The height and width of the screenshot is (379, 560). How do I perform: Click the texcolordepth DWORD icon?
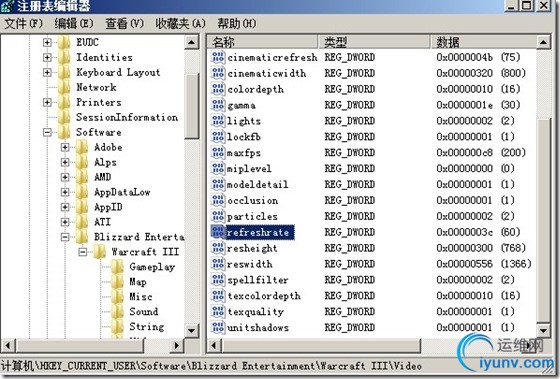click(218, 296)
